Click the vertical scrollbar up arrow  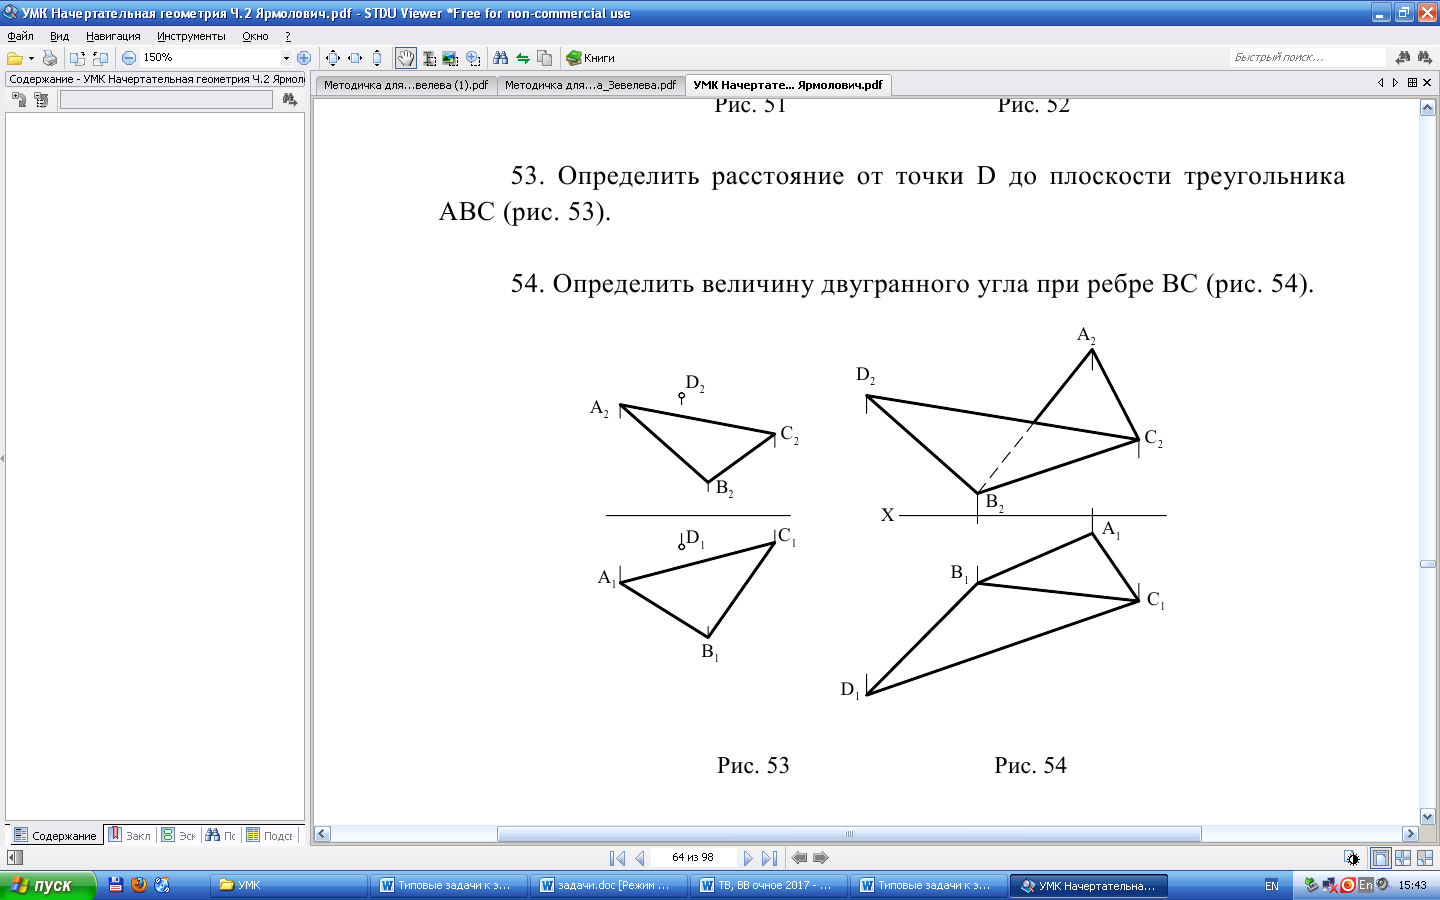point(1428,107)
